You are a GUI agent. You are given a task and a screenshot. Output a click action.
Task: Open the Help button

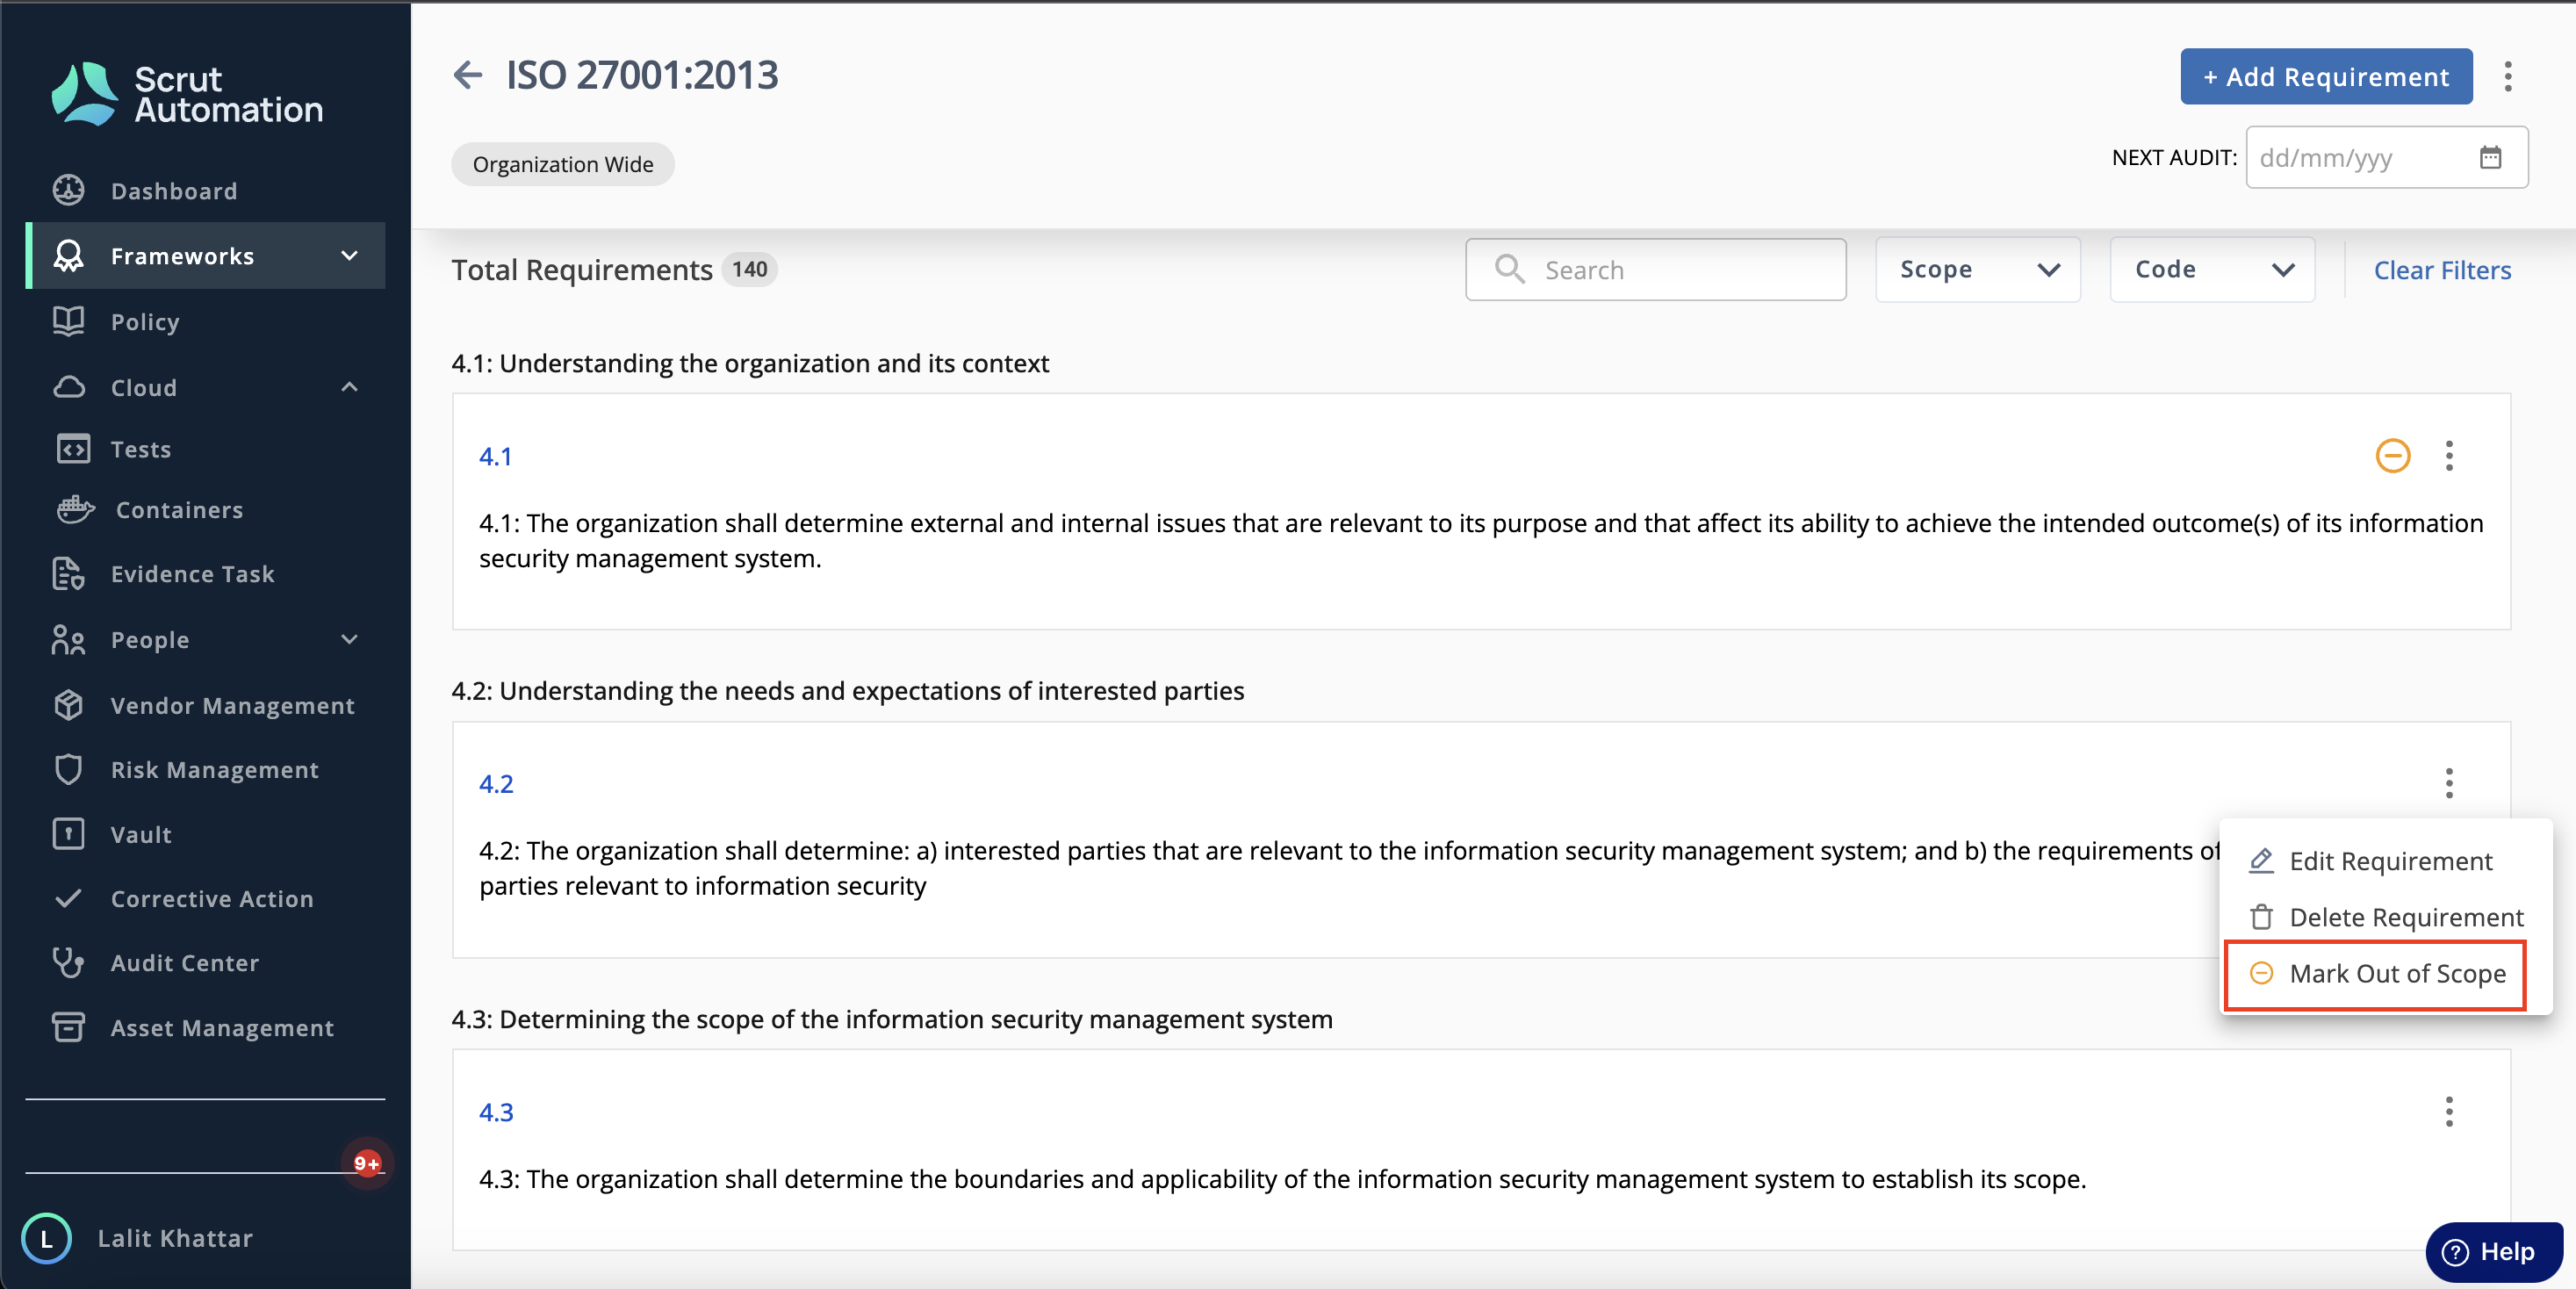coord(2494,1252)
